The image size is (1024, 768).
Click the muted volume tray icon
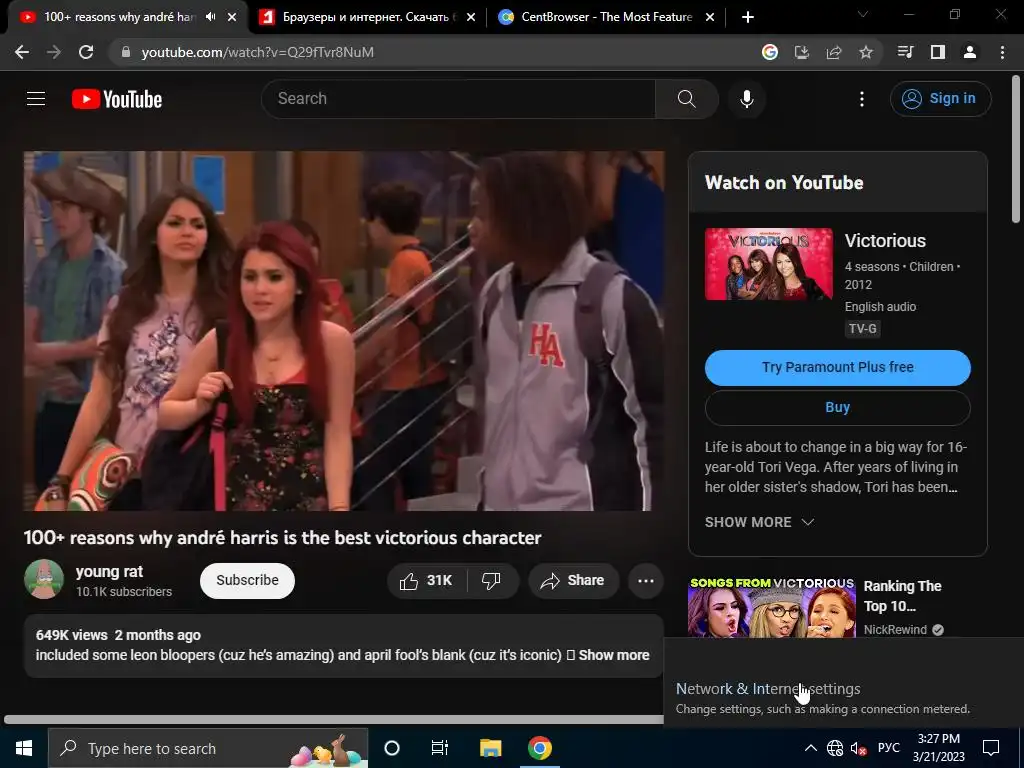tap(858, 748)
